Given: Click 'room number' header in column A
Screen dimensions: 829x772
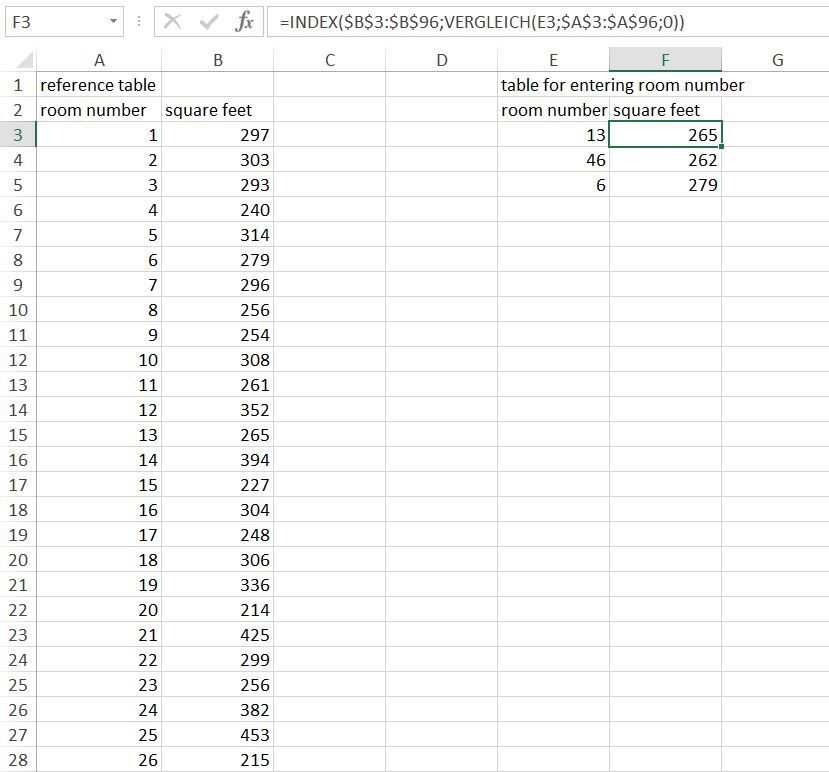Looking at the screenshot, I should tap(99, 110).
